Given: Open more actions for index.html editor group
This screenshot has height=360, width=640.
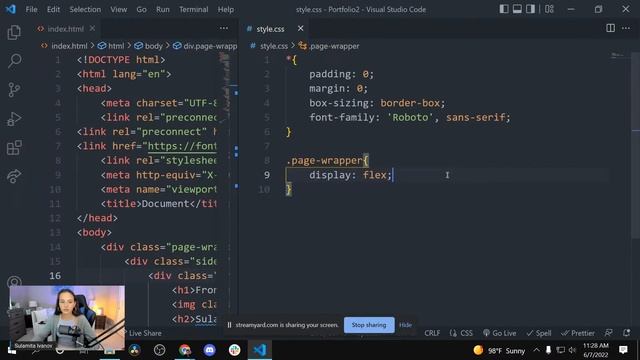Looking at the screenshot, I should [224, 28].
